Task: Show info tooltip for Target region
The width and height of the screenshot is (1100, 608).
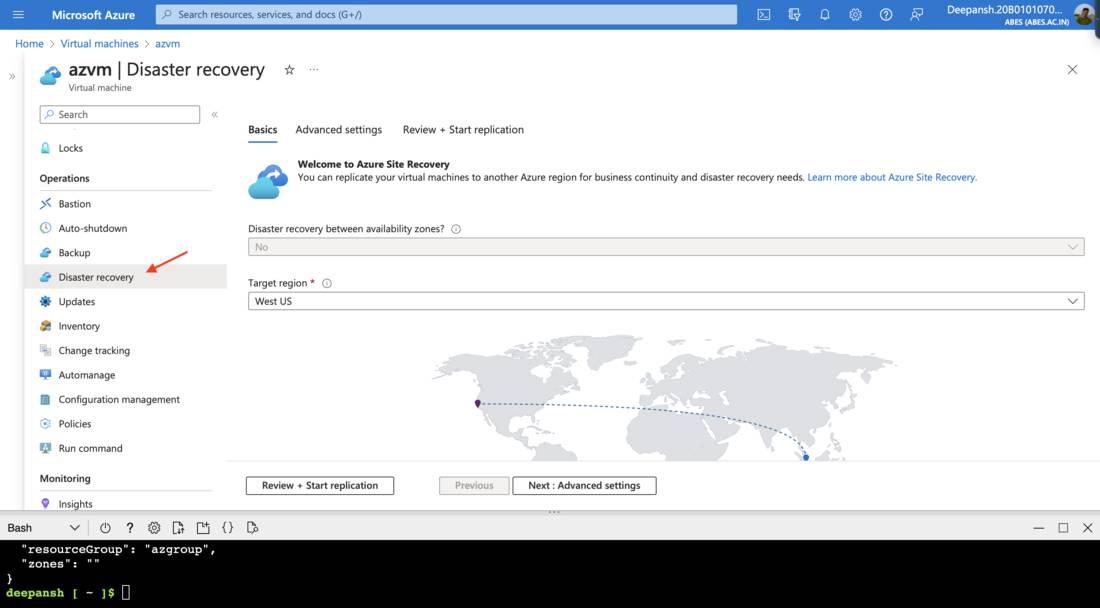Action: coord(327,283)
